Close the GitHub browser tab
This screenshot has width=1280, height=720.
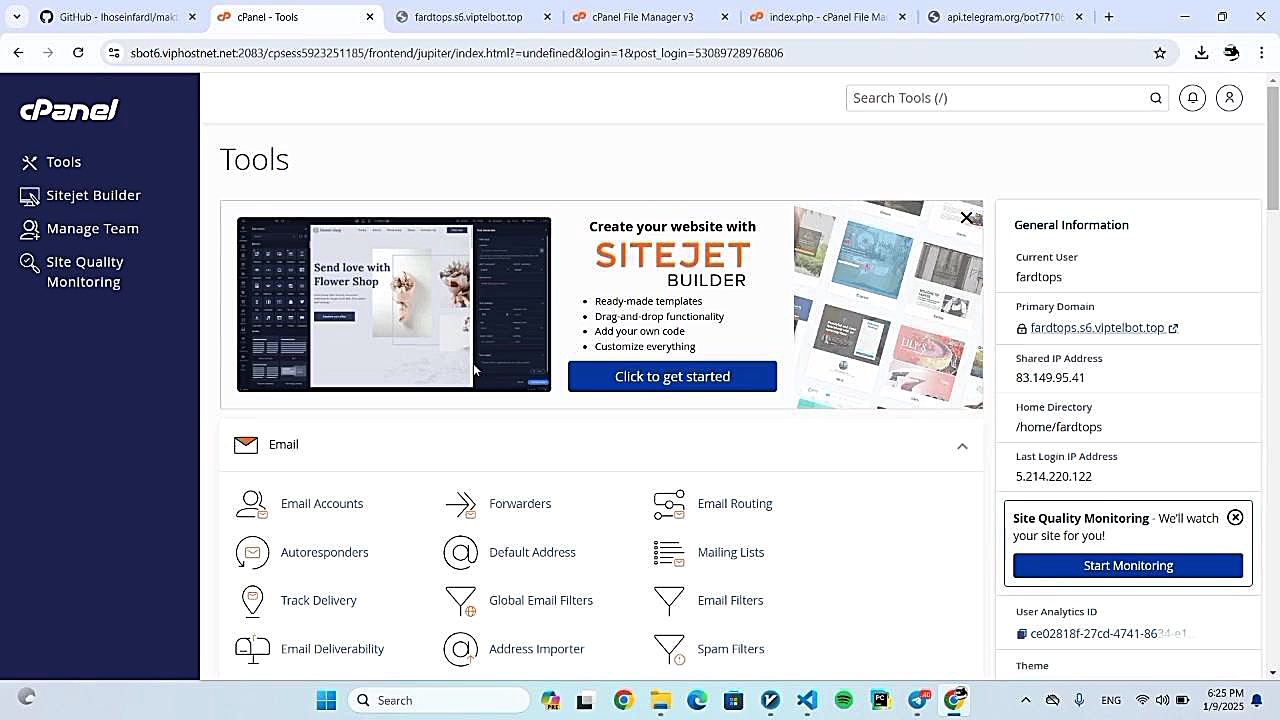click(193, 17)
